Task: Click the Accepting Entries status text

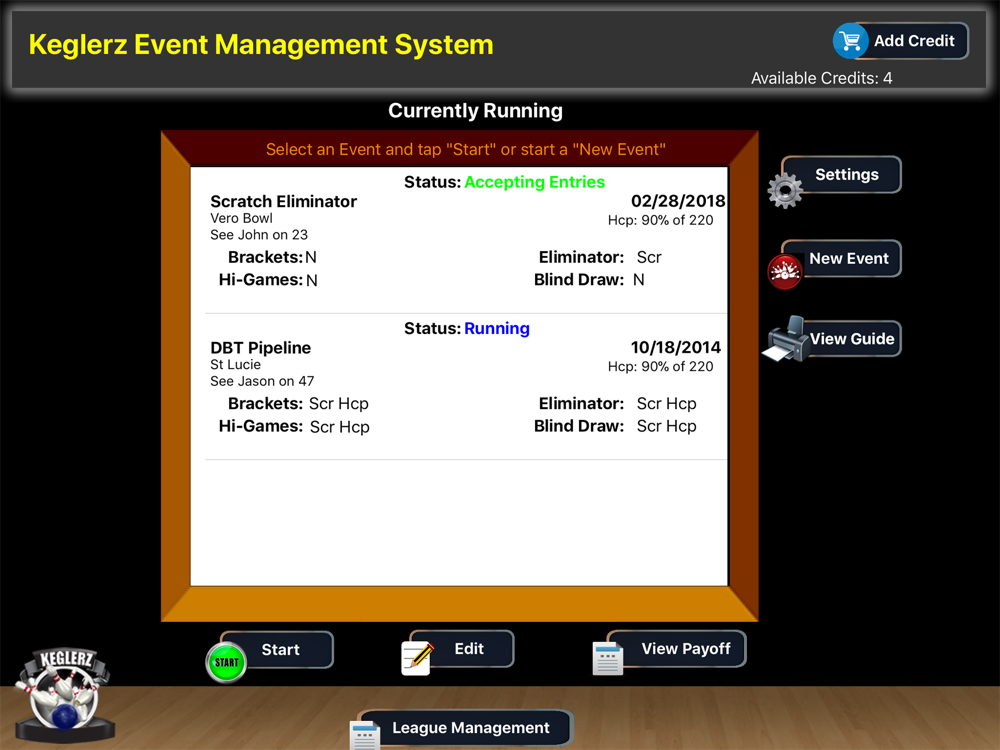Action: click(534, 182)
